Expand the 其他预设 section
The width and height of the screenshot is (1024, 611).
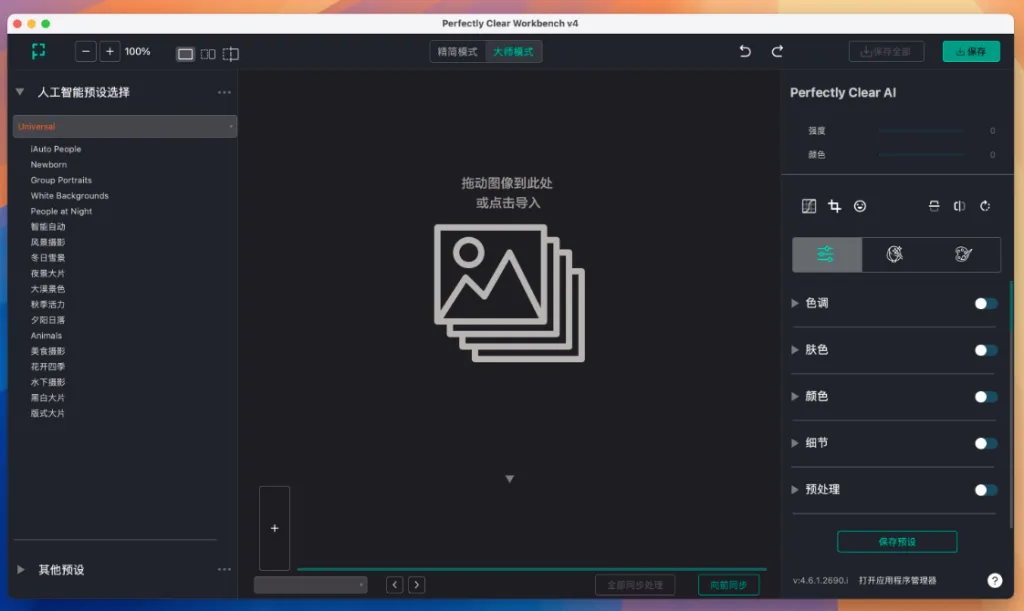pyautogui.click(x=21, y=570)
